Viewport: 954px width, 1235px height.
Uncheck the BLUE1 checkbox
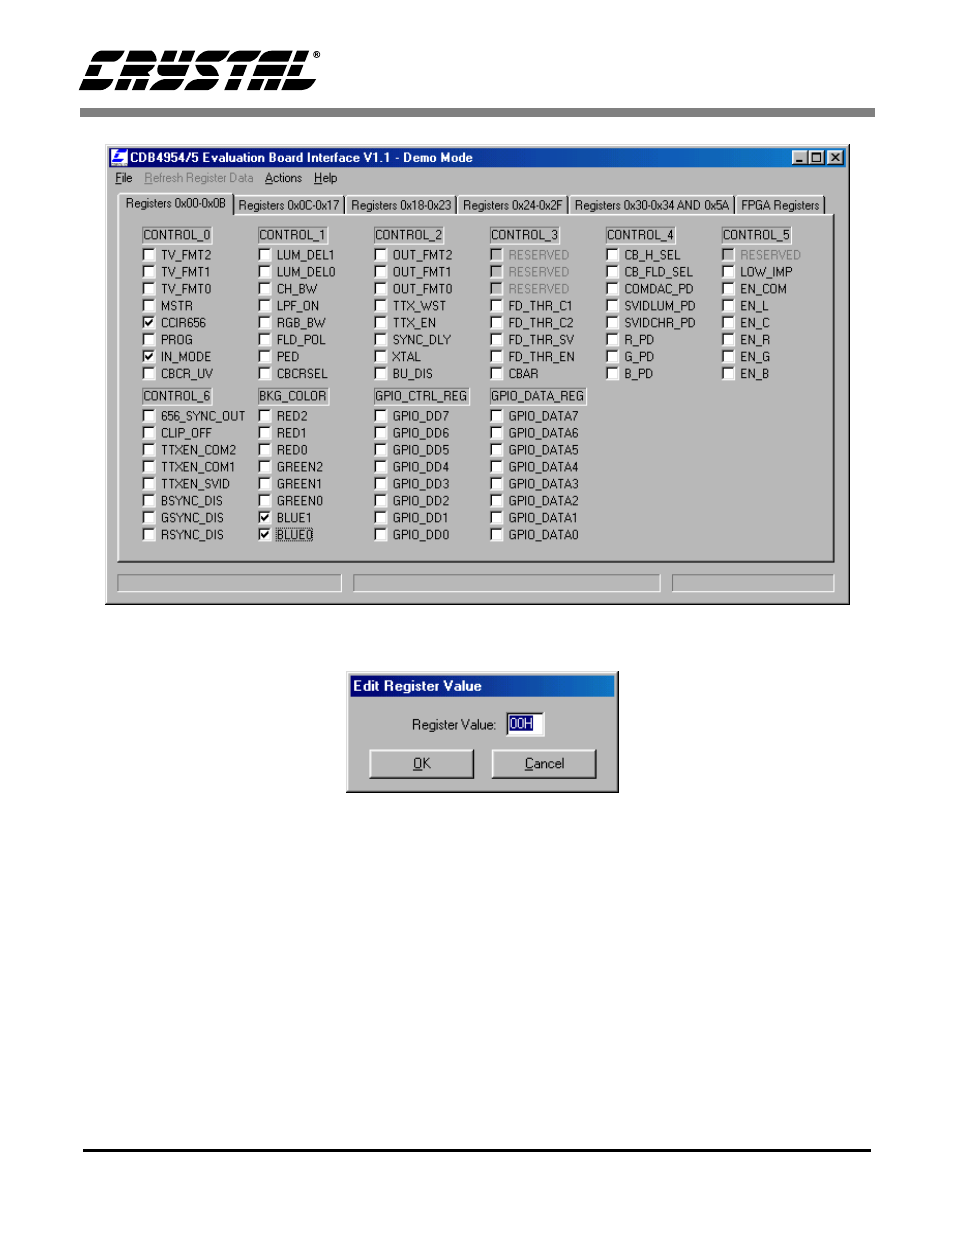pos(265,518)
